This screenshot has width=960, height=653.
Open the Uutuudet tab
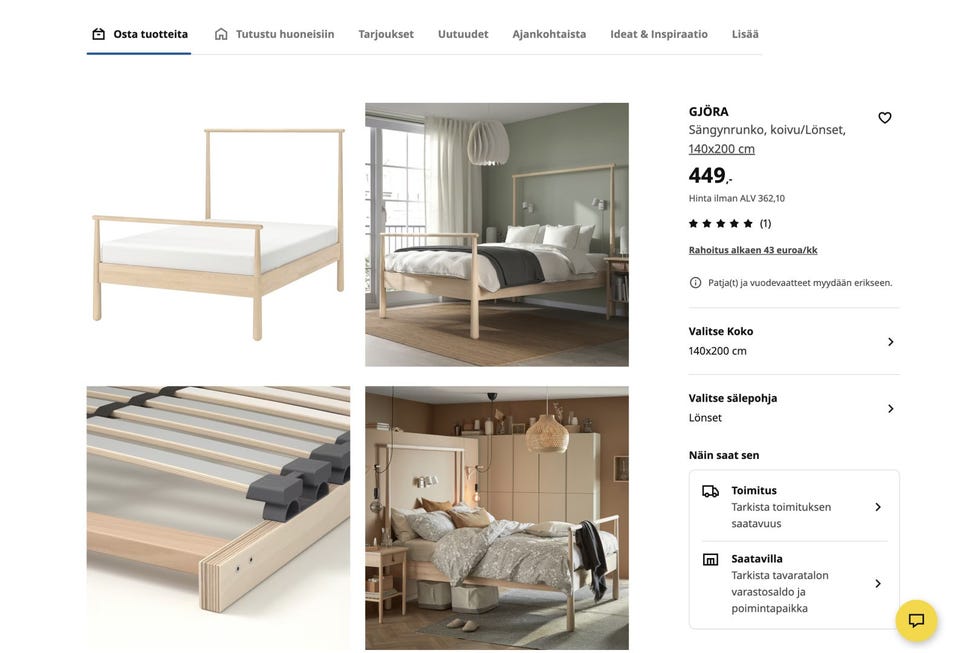[463, 34]
